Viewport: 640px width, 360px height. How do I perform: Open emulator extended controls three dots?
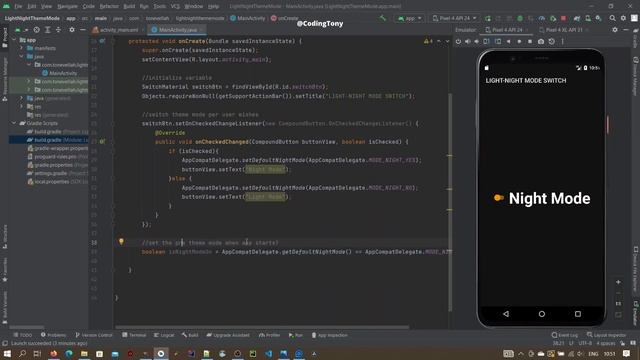pyautogui.click(x=562, y=41)
